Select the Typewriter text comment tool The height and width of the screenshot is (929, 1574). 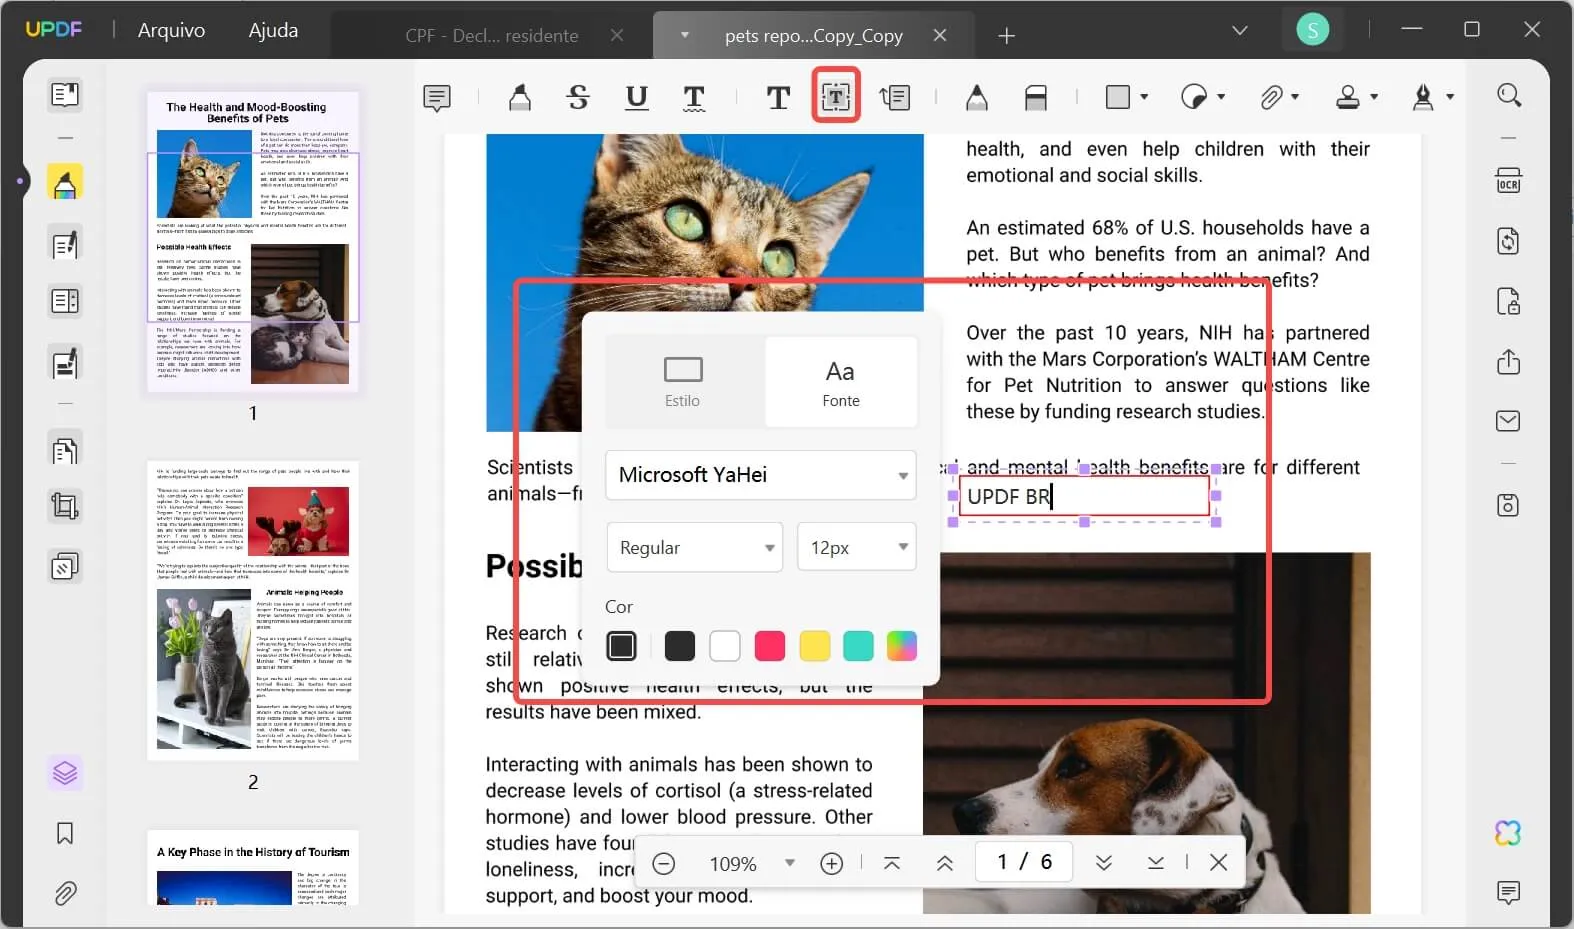point(778,97)
